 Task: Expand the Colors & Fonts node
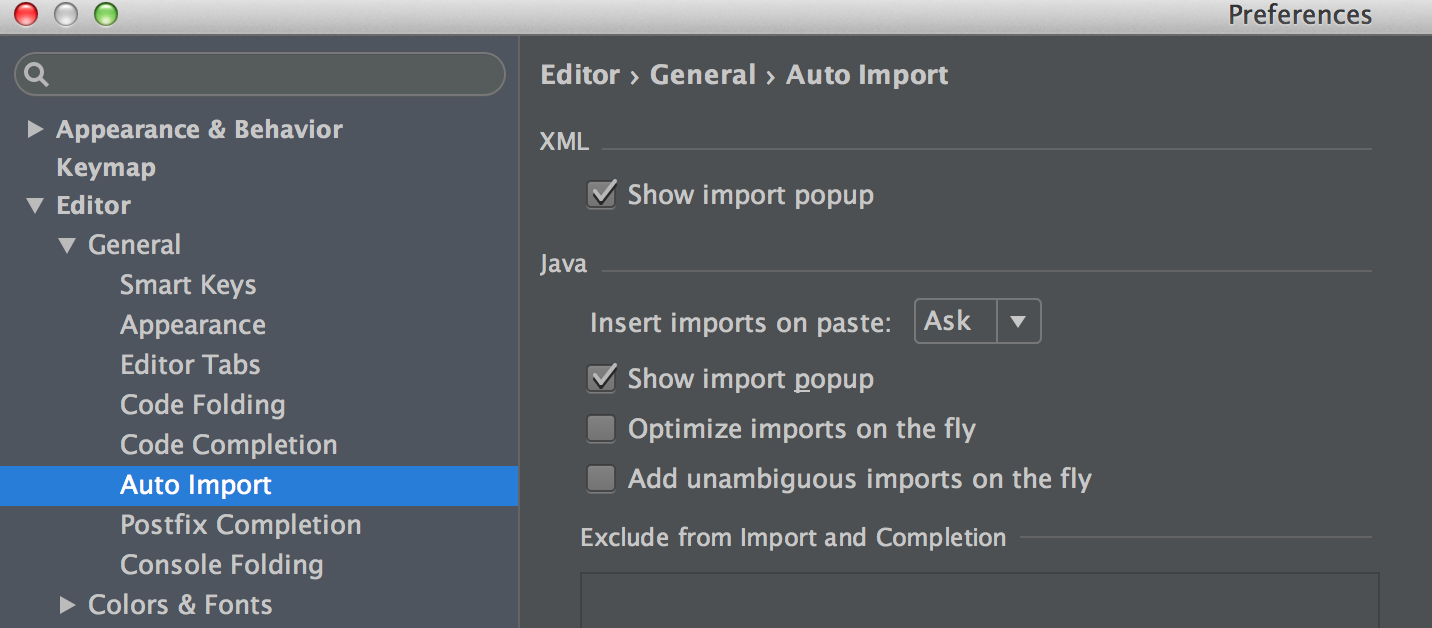coord(67,604)
